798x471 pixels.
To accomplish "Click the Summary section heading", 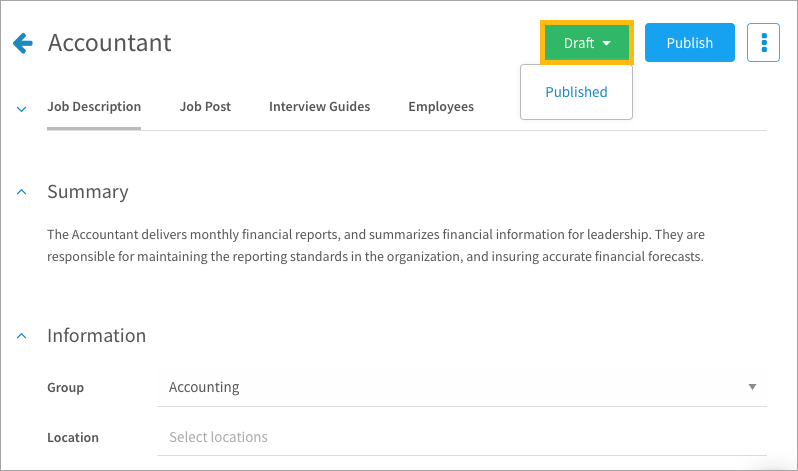I will point(88,192).
